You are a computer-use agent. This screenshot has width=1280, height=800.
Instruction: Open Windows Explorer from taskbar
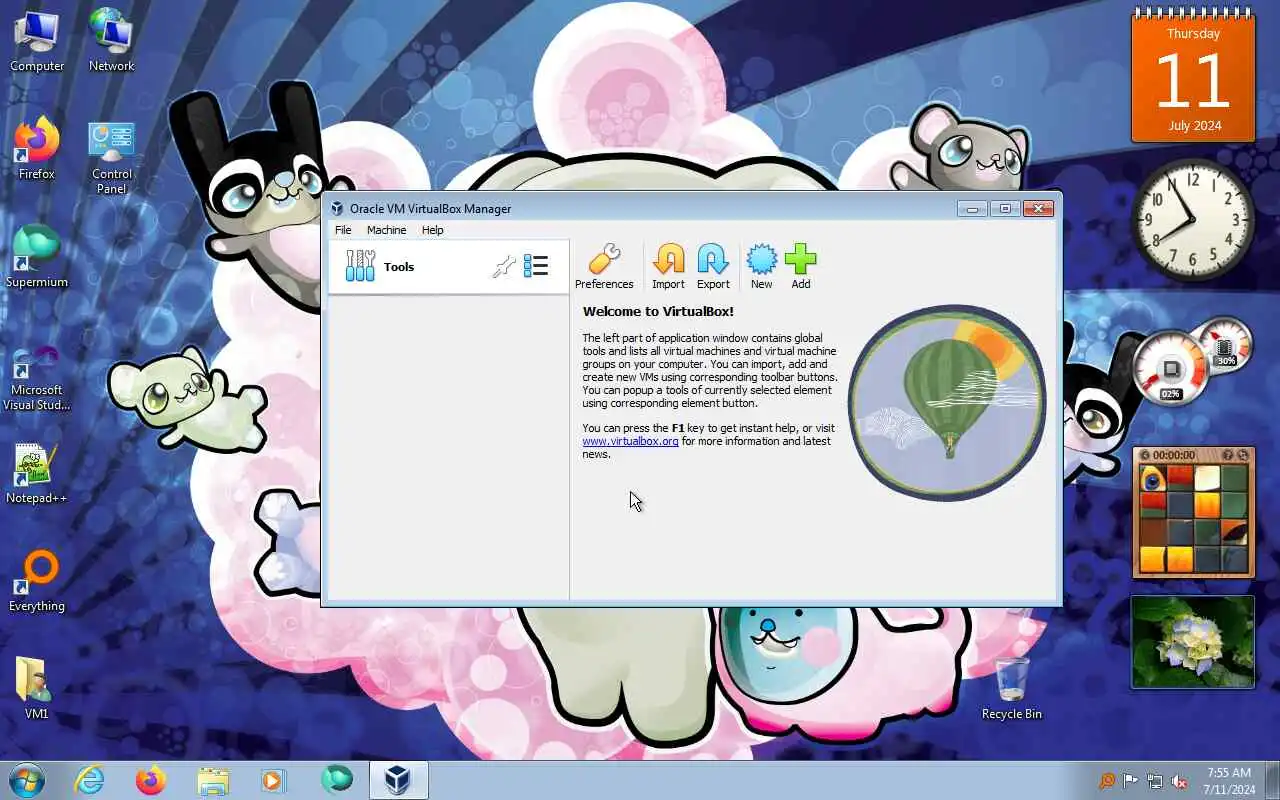pos(213,780)
